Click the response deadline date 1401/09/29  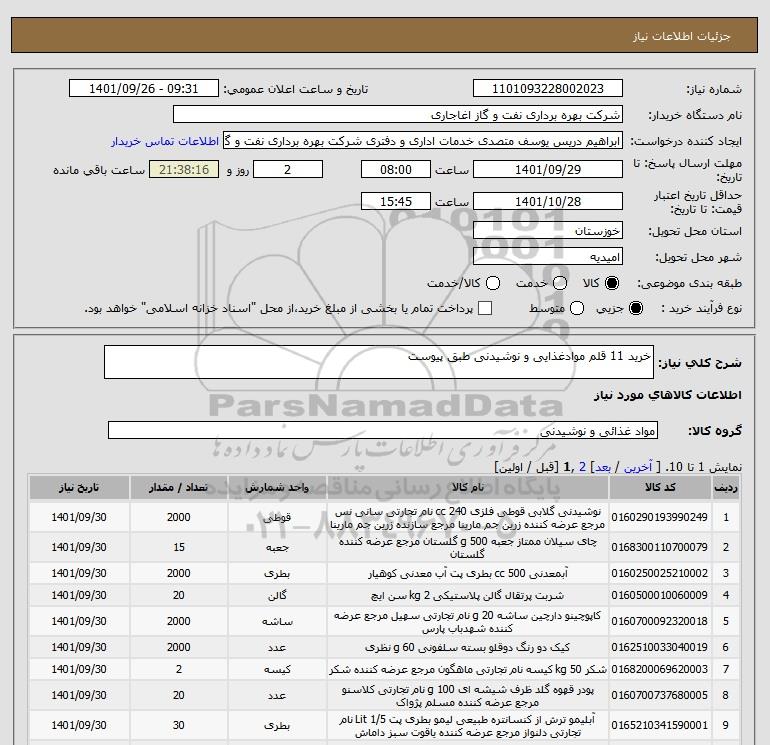548,169
